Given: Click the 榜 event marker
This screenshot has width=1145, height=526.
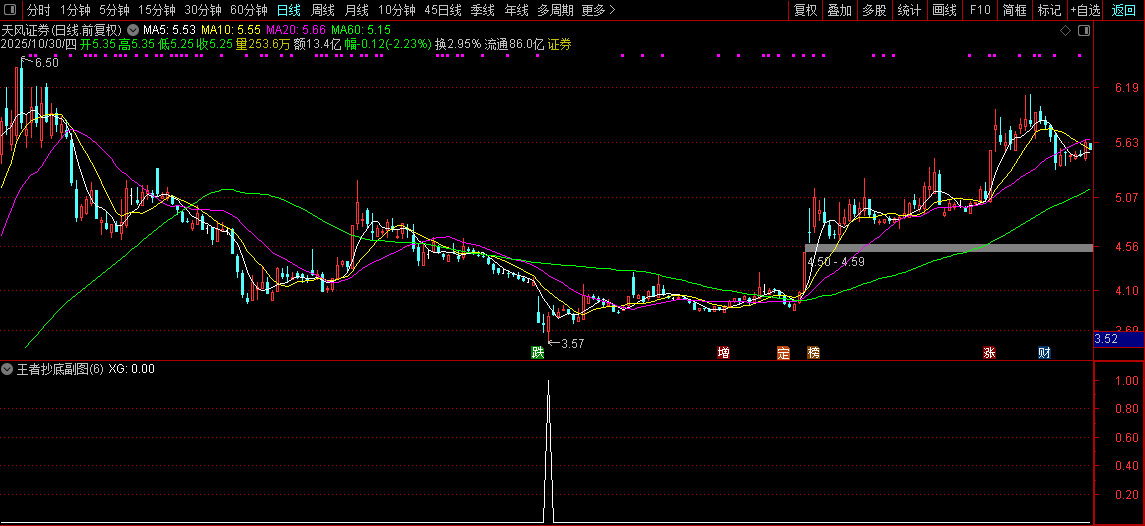Looking at the screenshot, I should point(813,353).
